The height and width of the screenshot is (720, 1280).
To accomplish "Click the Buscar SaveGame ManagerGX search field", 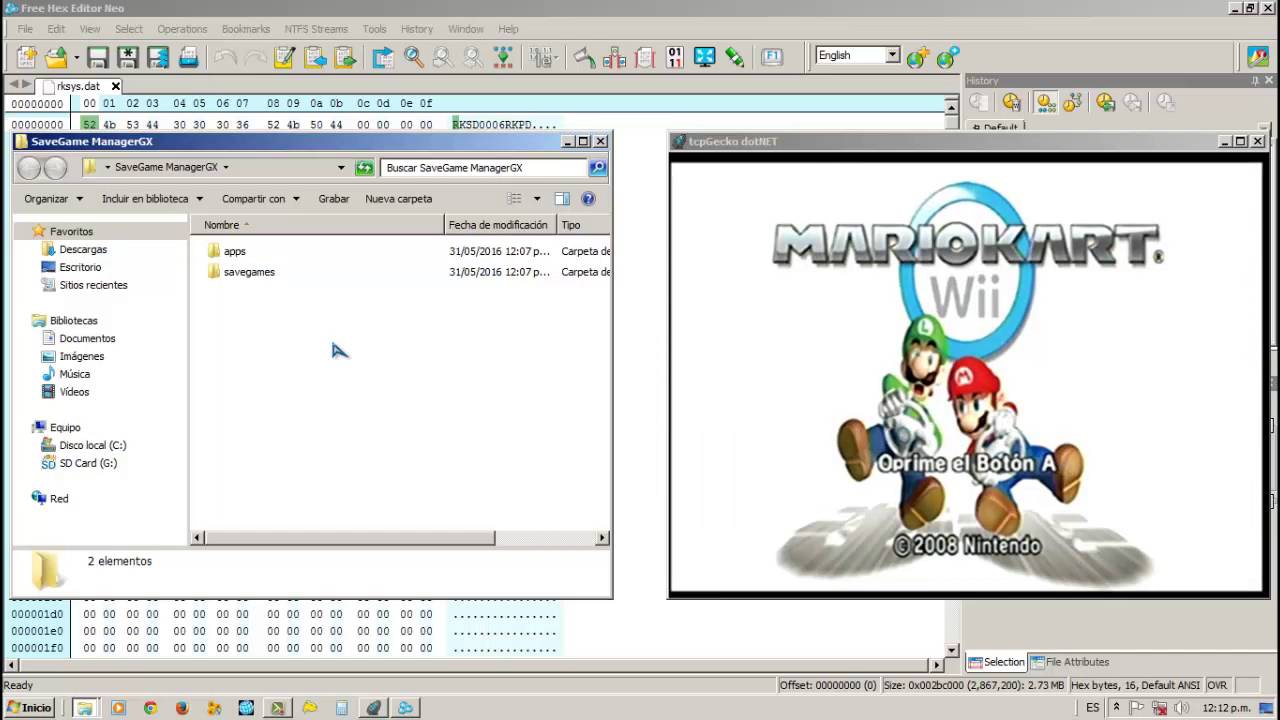I will click(x=485, y=168).
